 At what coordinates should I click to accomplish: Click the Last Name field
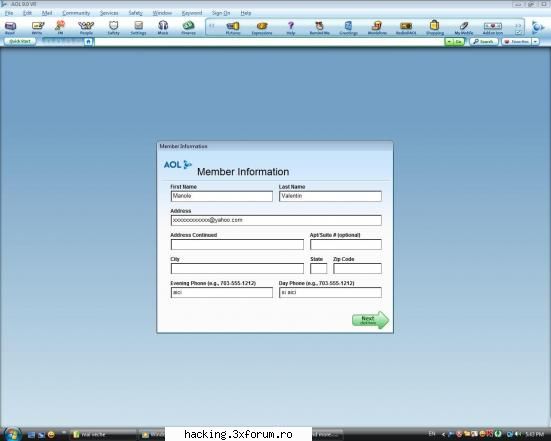tap(330, 196)
